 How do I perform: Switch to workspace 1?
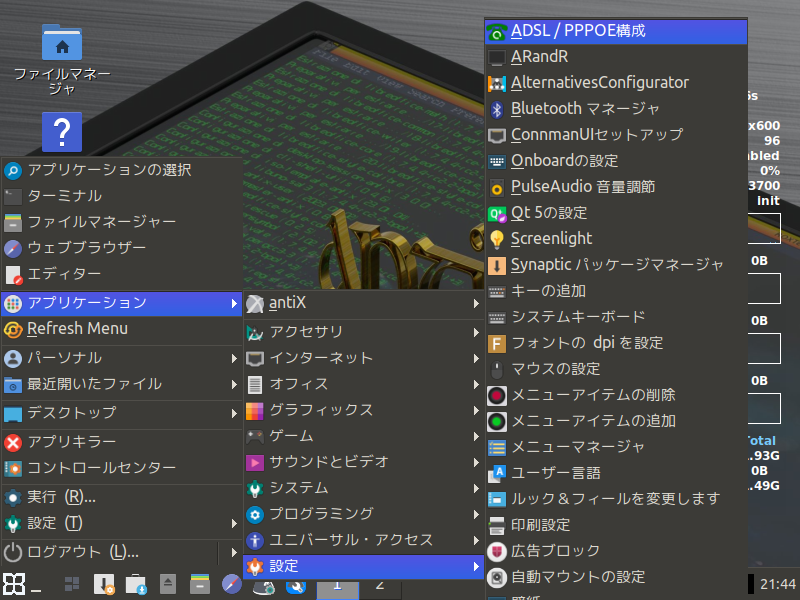click(338, 588)
